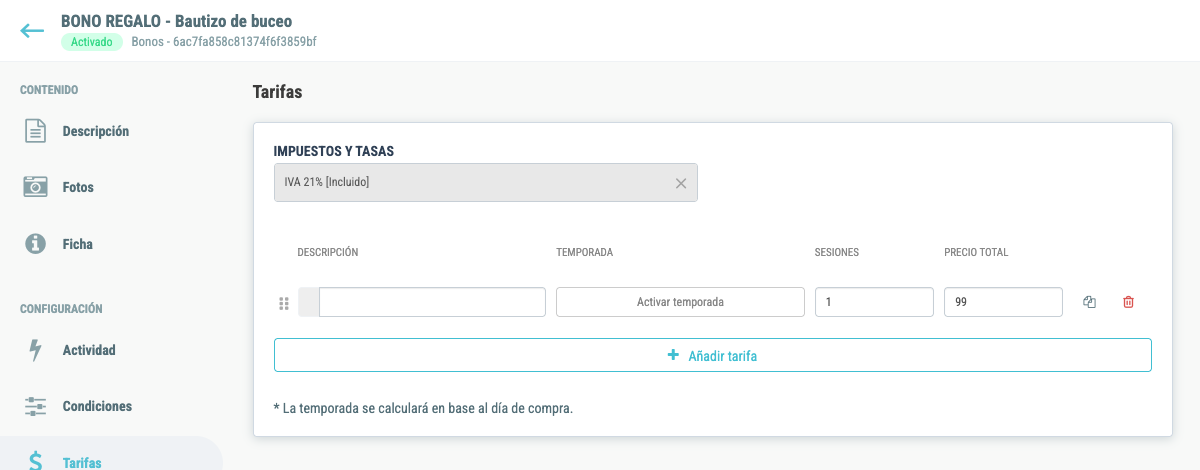Grab the tariff row drag handle

pos(283,303)
